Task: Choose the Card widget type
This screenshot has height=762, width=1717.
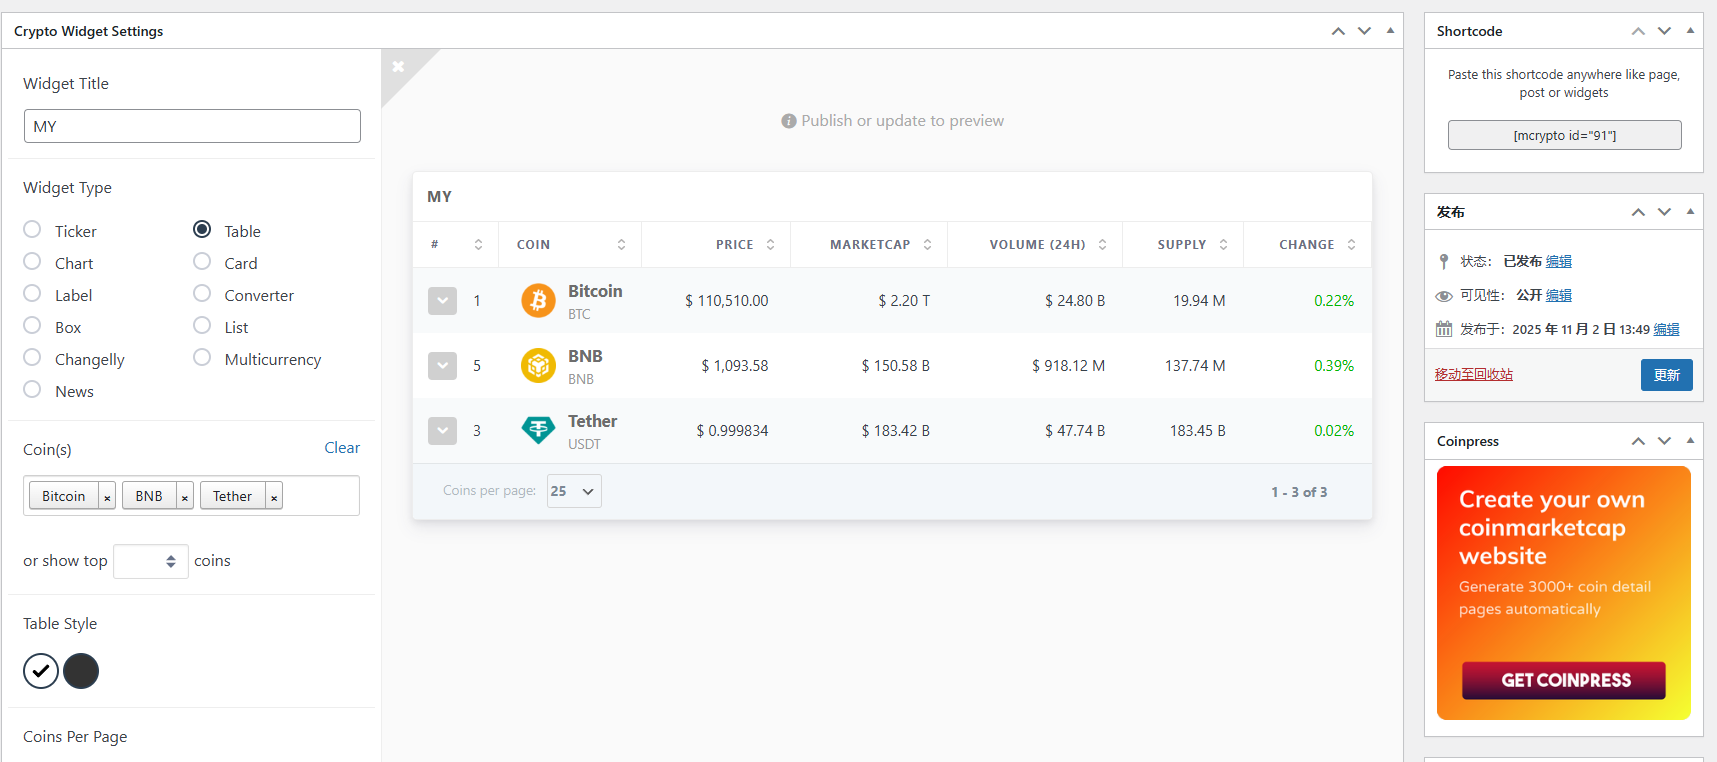Action: click(x=202, y=262)
